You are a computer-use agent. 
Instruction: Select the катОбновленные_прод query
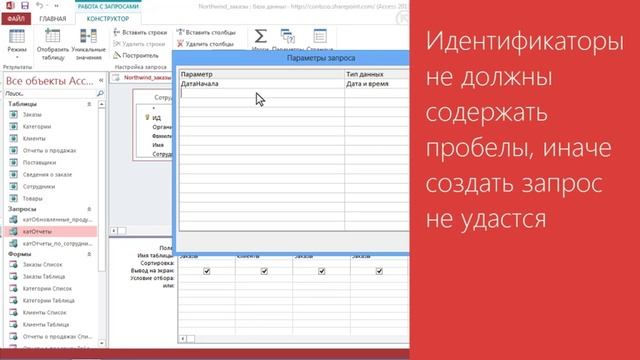[51, 220]
